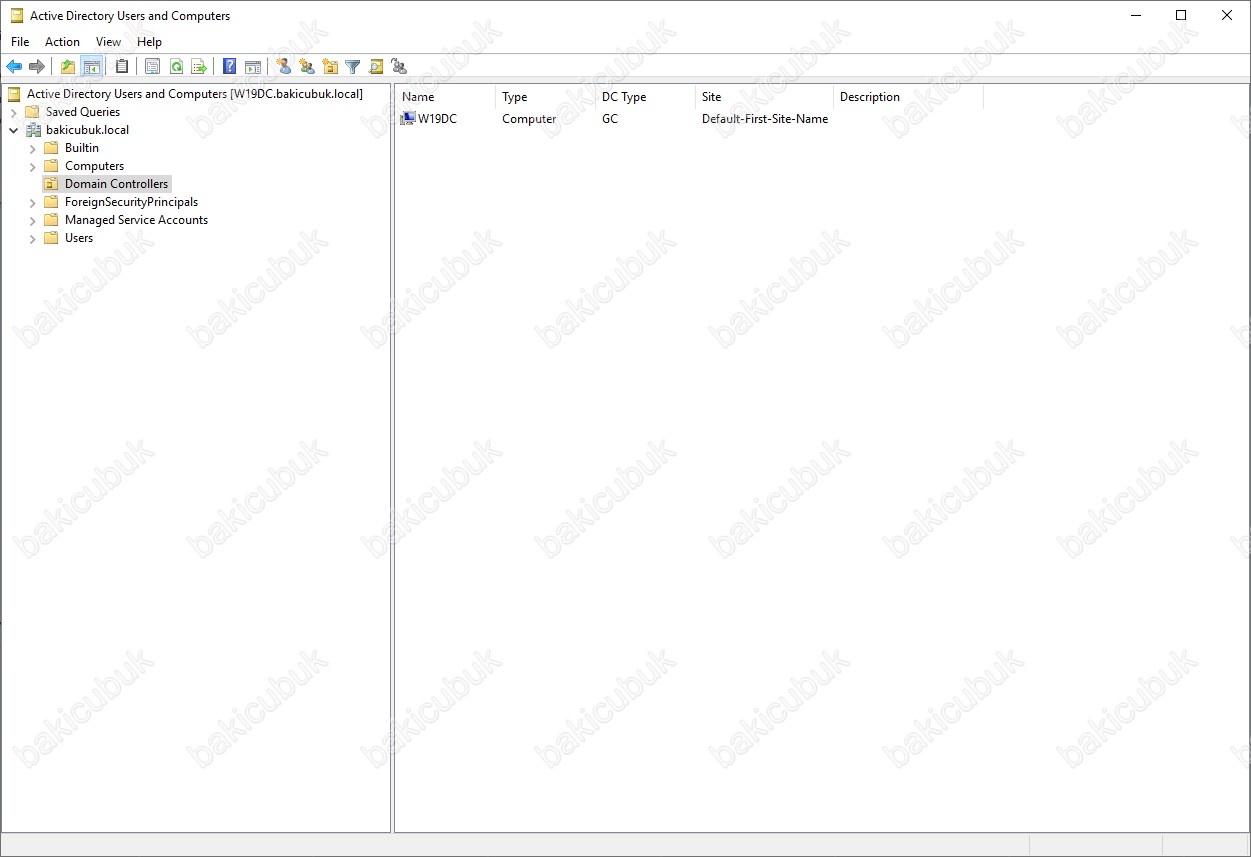Open Help with blue question mark icon
The width and height of the screenshot is (1251, 857).
pyautogui.click(x=229, y=67)
